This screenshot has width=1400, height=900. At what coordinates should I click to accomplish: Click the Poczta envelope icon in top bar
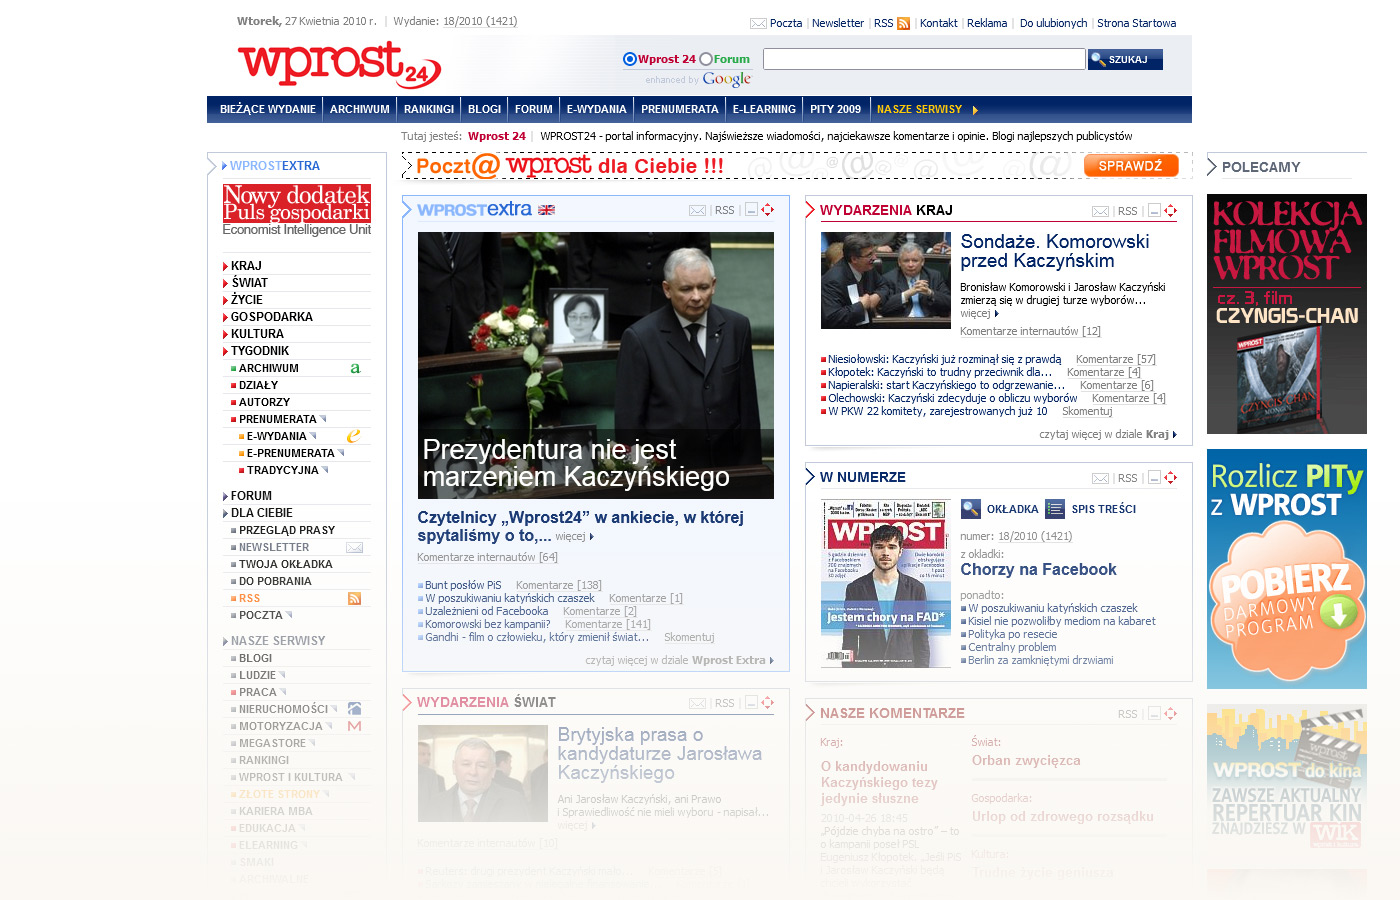pyautogui.click(x=758, y=23)
